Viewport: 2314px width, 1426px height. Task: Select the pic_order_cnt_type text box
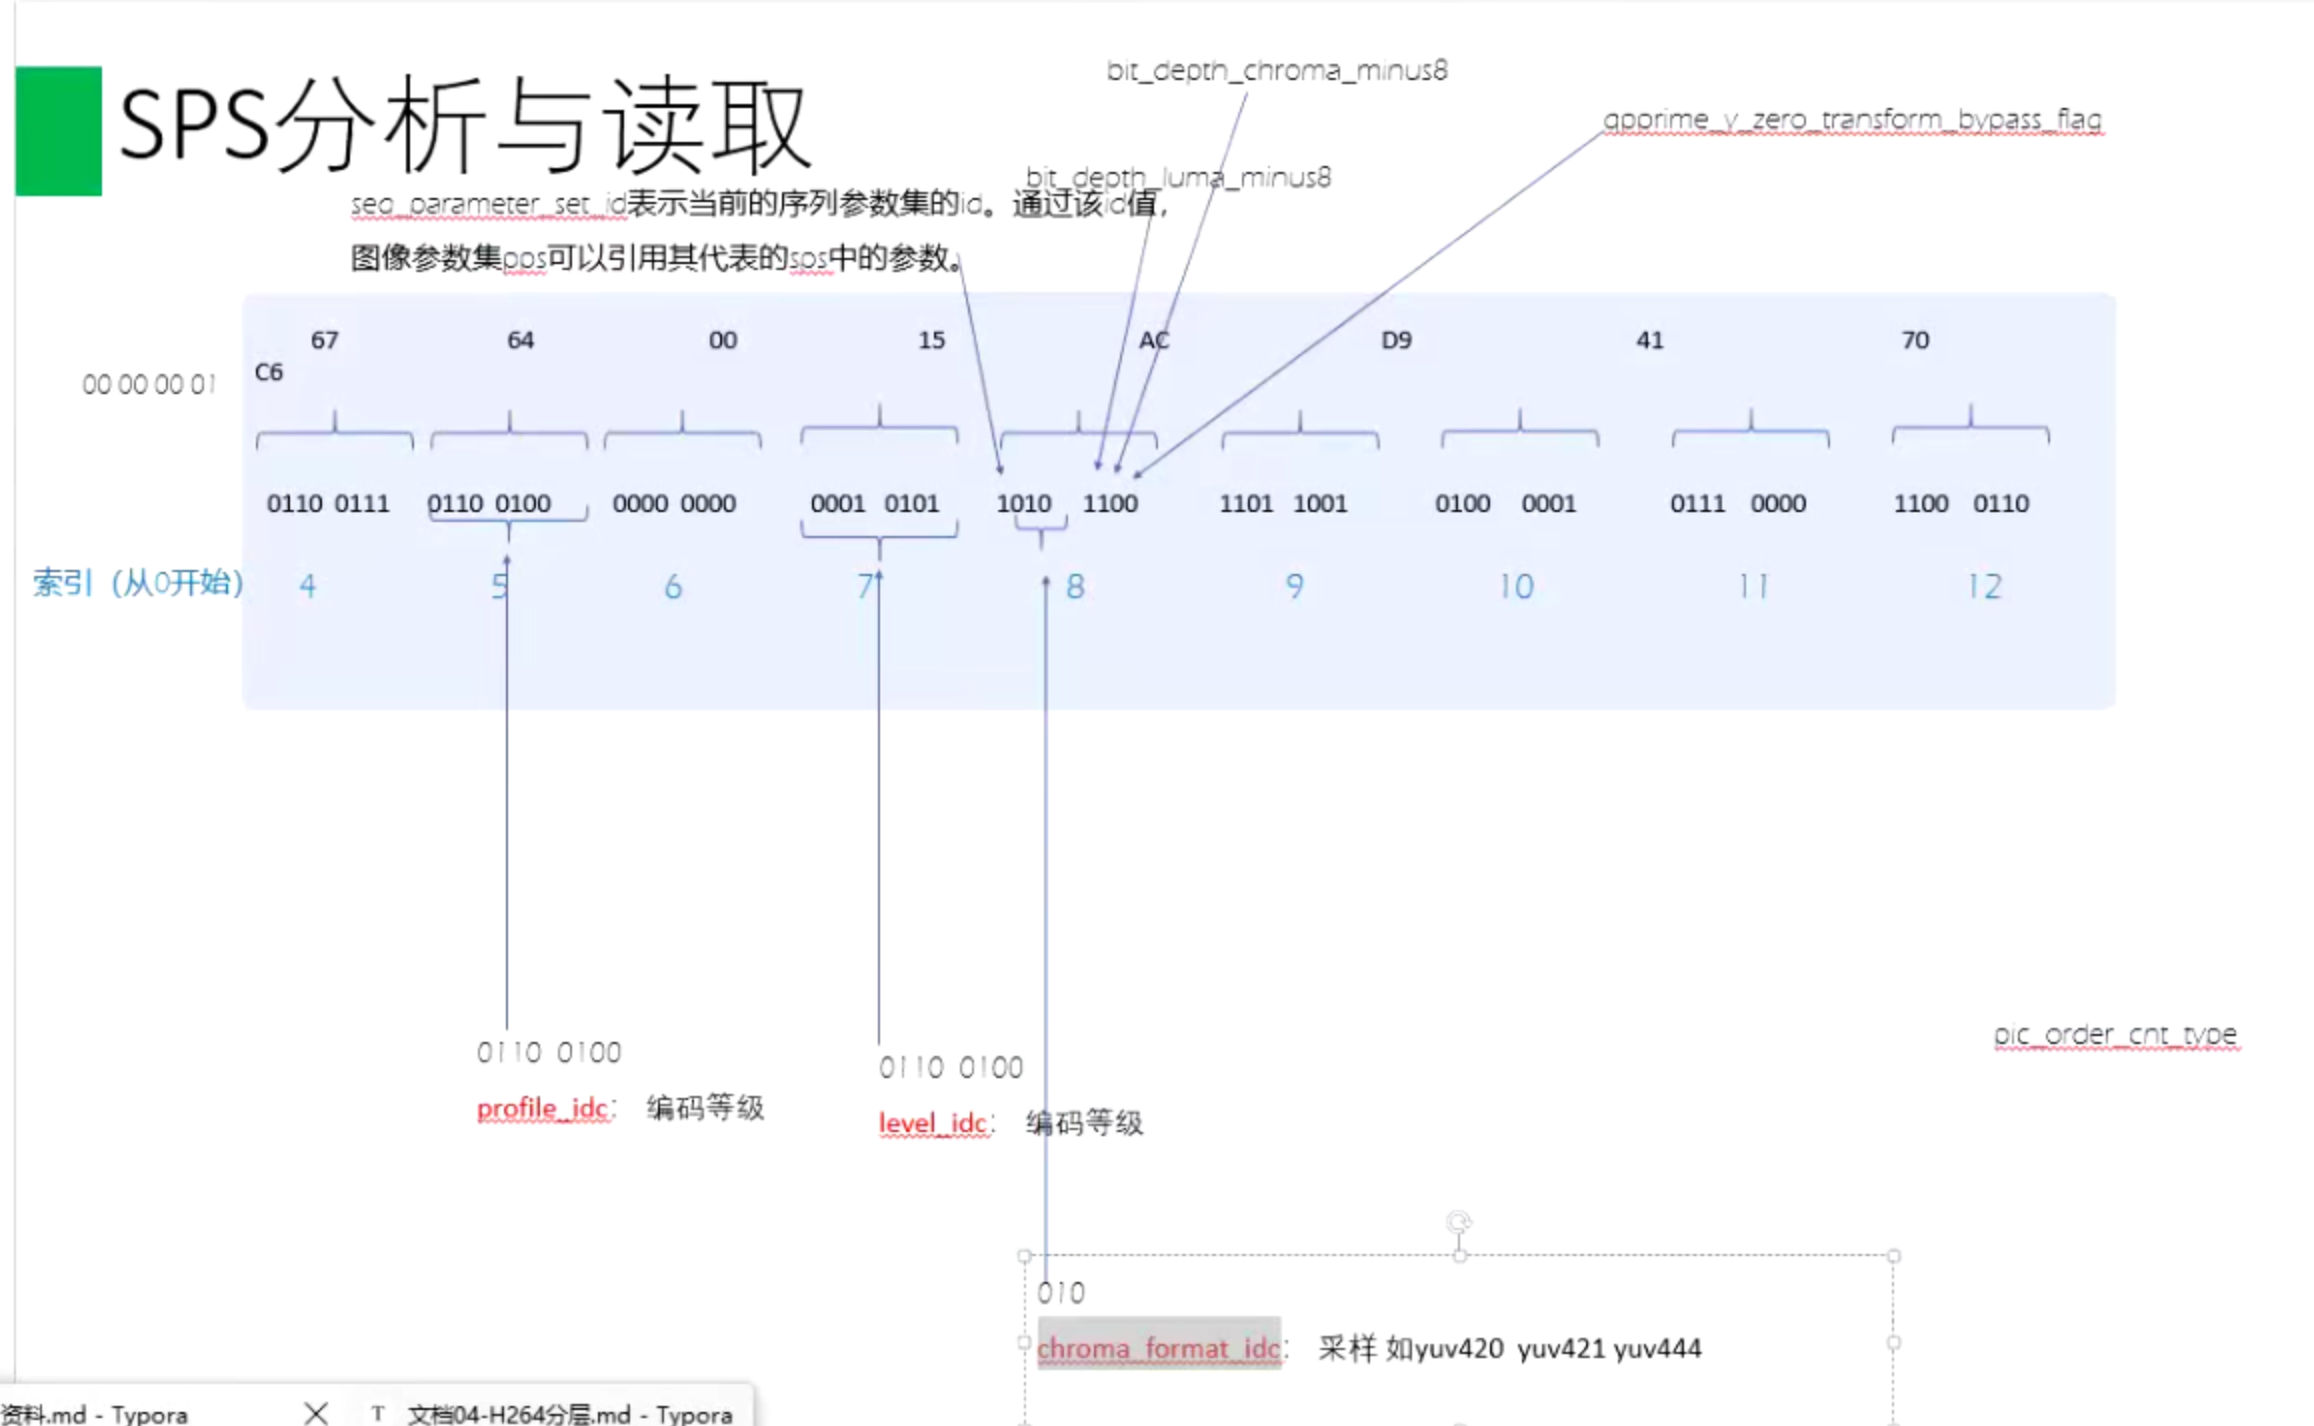click(x=2115, y=1034)
